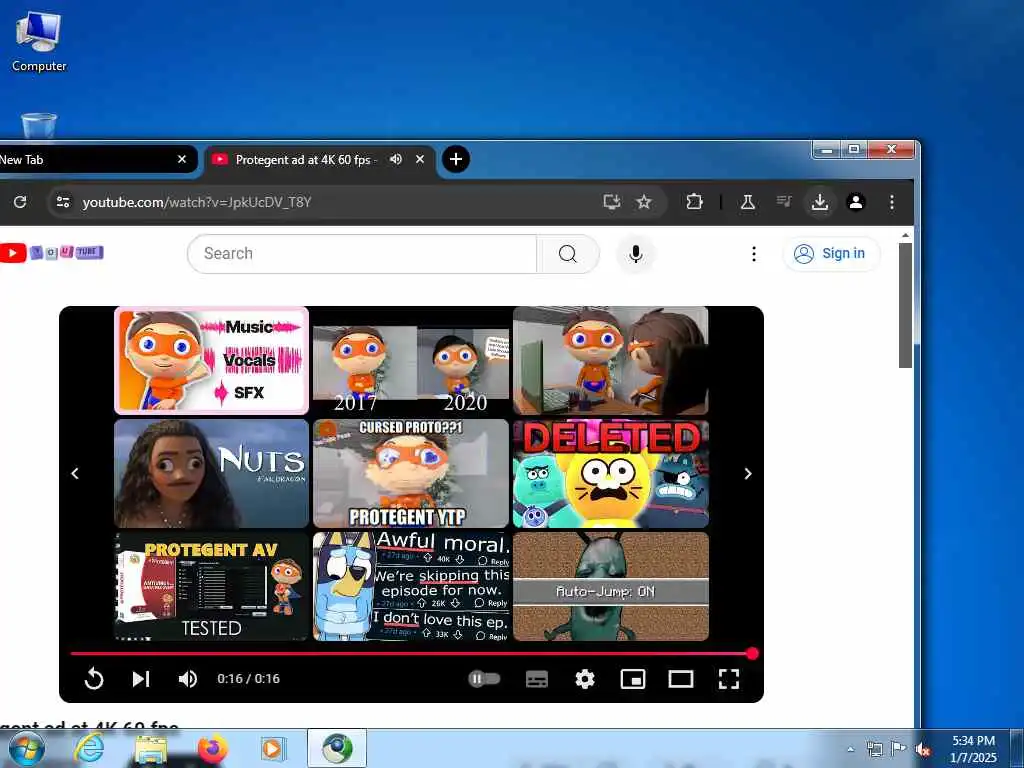Open the Cursed Proto Protegent YTP thumbnail
The width and height of the screenshot is (1024, 768).
[x=411, y=473]
